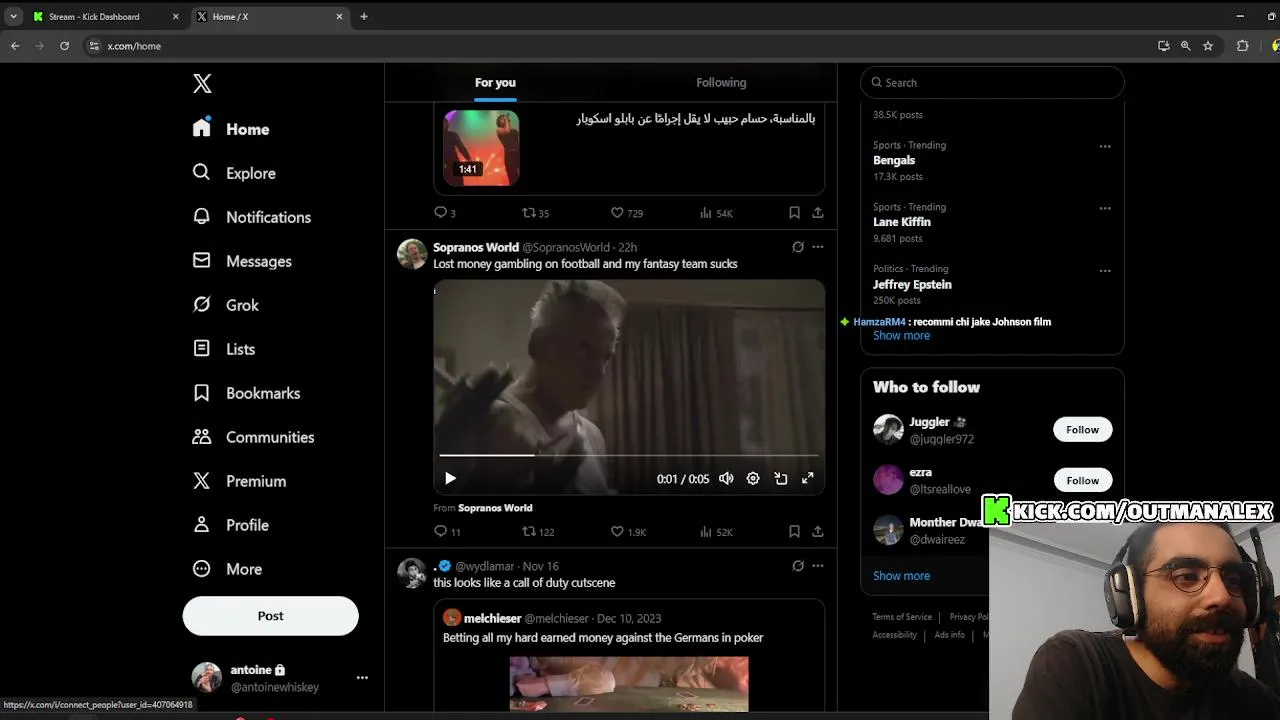Viewport: 1280px width, 720px height.
Task: Open Communities from the sidebar
Action: [254, 437]
